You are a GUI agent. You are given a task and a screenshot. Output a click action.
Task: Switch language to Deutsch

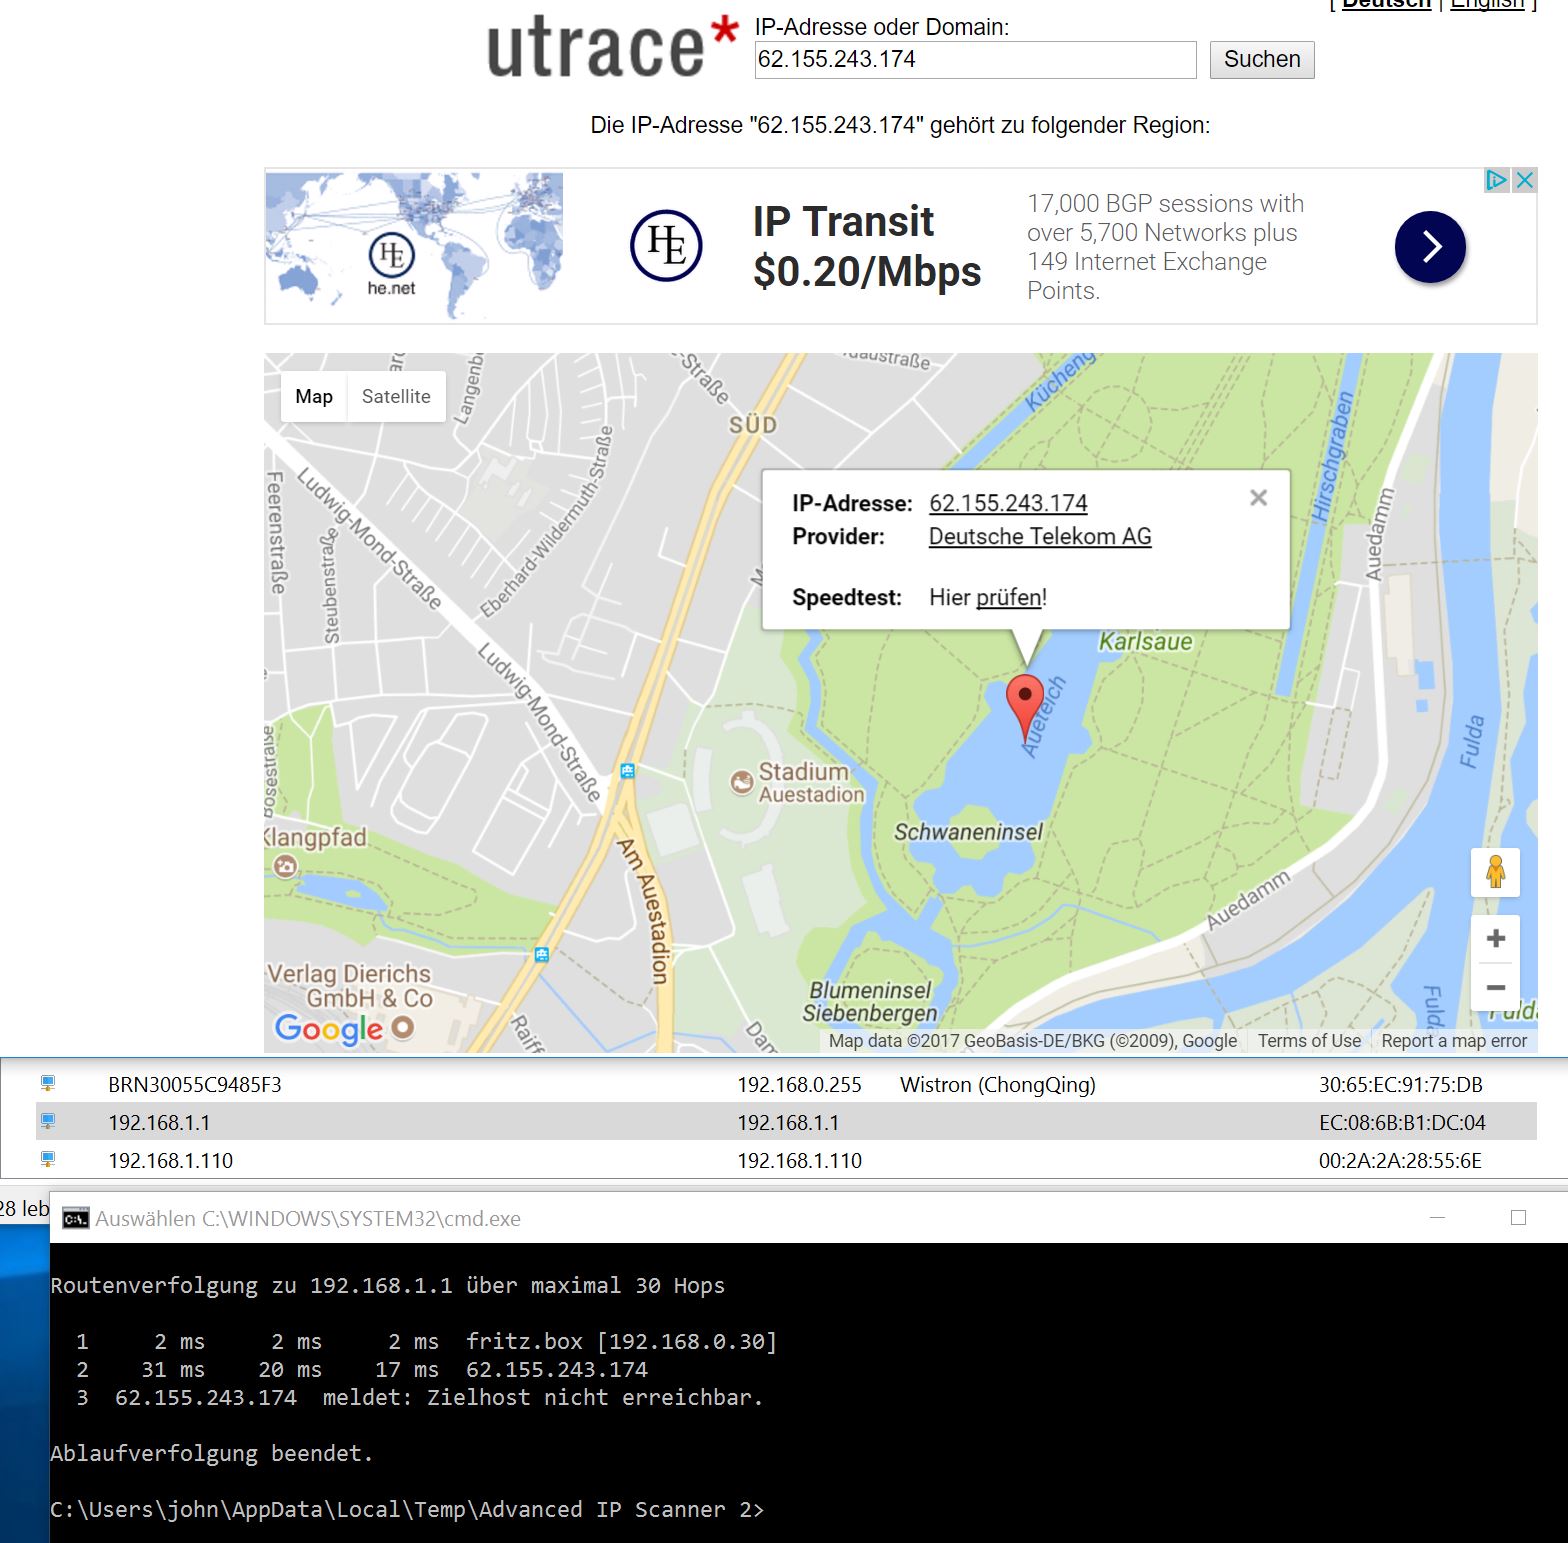click(x=1386, y=4)
